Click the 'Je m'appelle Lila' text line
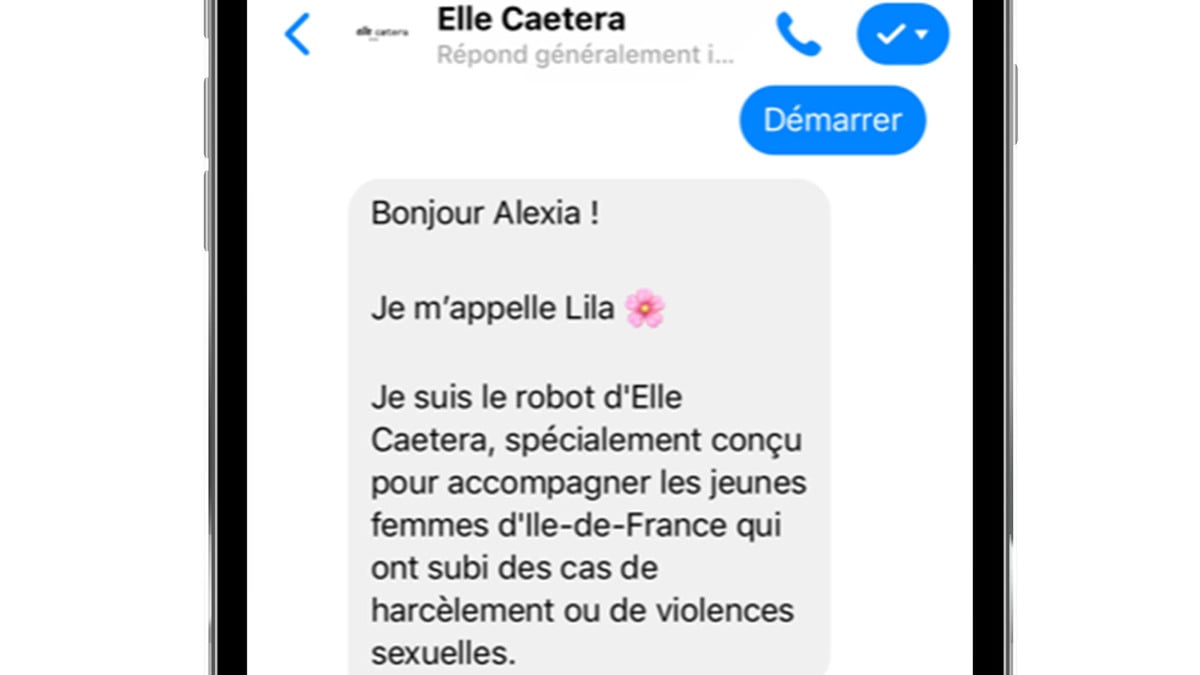The image size is (1200, 675). click(x=492, y=309)
